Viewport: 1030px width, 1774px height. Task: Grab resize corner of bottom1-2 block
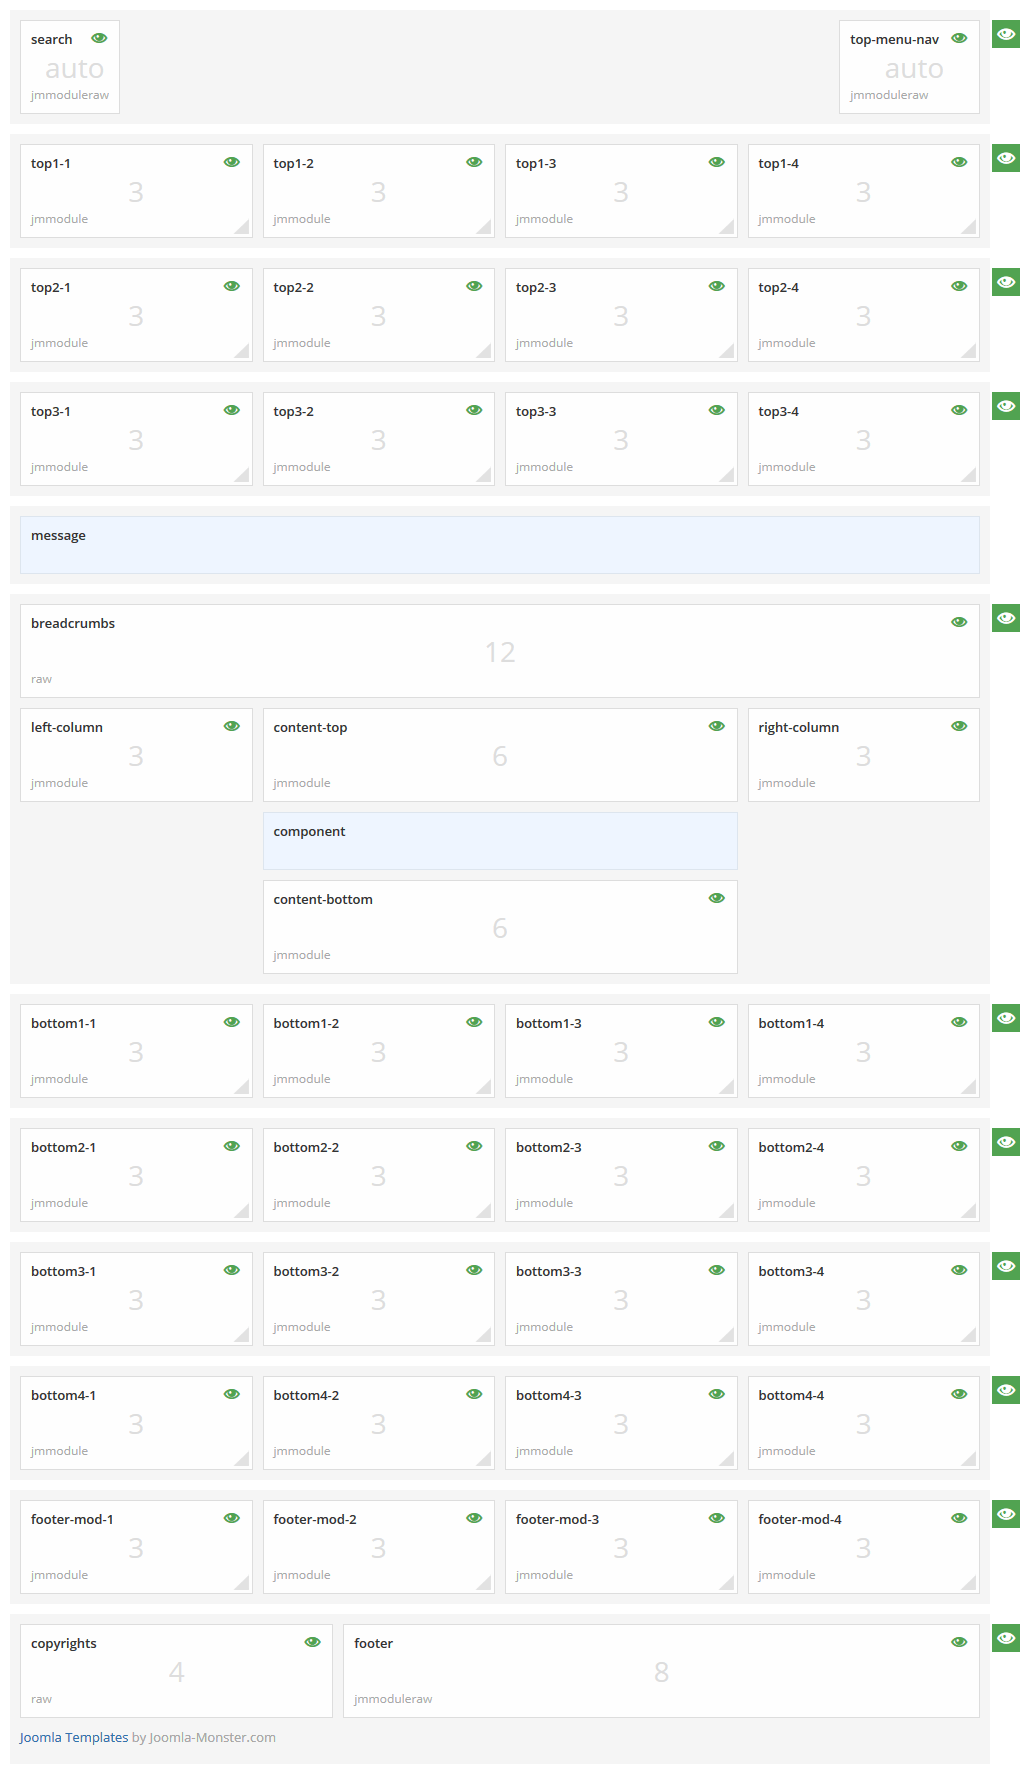pyautogui.click(x=485, y=1088)
